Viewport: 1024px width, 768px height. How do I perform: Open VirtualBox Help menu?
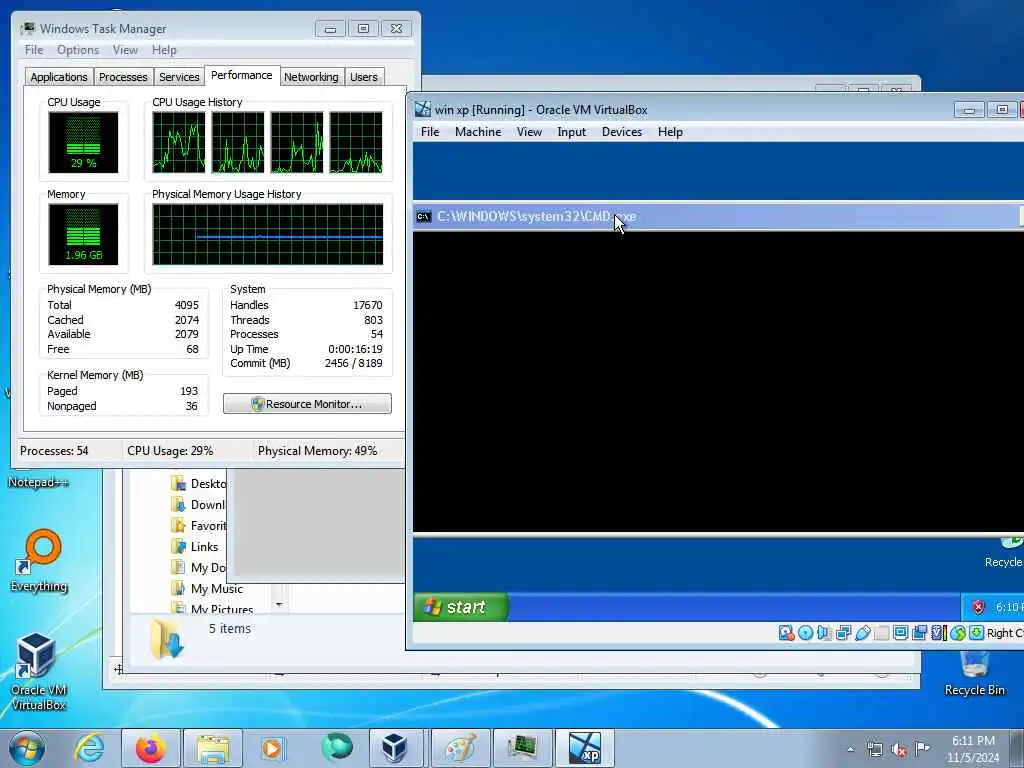(670, 132)
